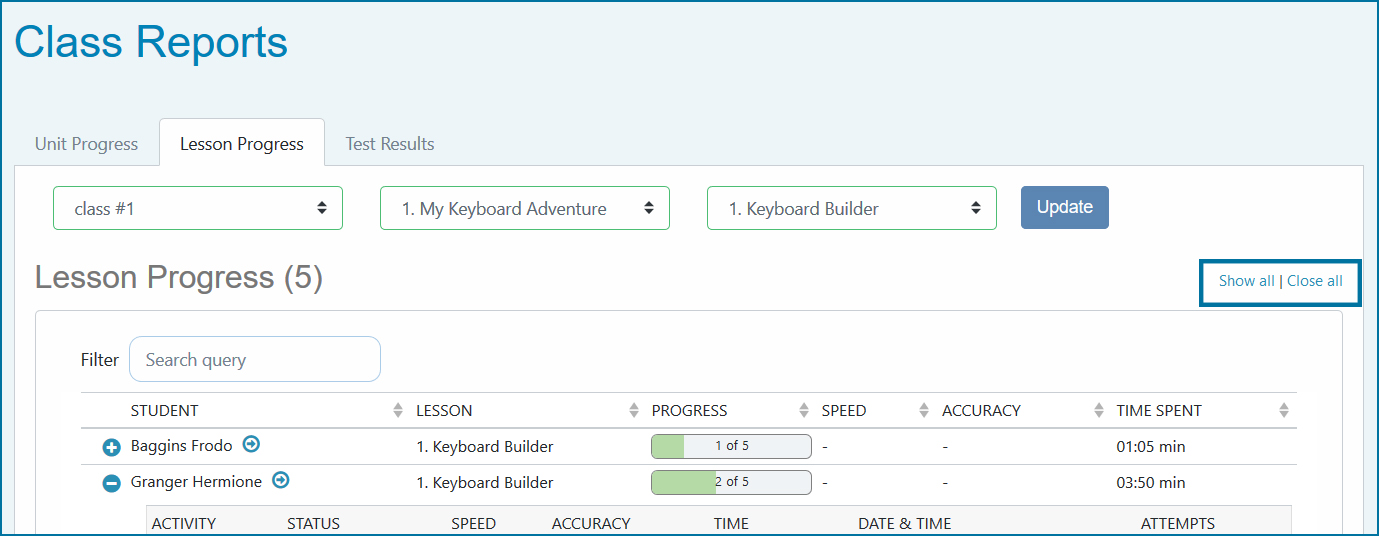The image size is (1379, 536).
Task: Sort table by Progress column arrows
Action: (x=804, y=411)
